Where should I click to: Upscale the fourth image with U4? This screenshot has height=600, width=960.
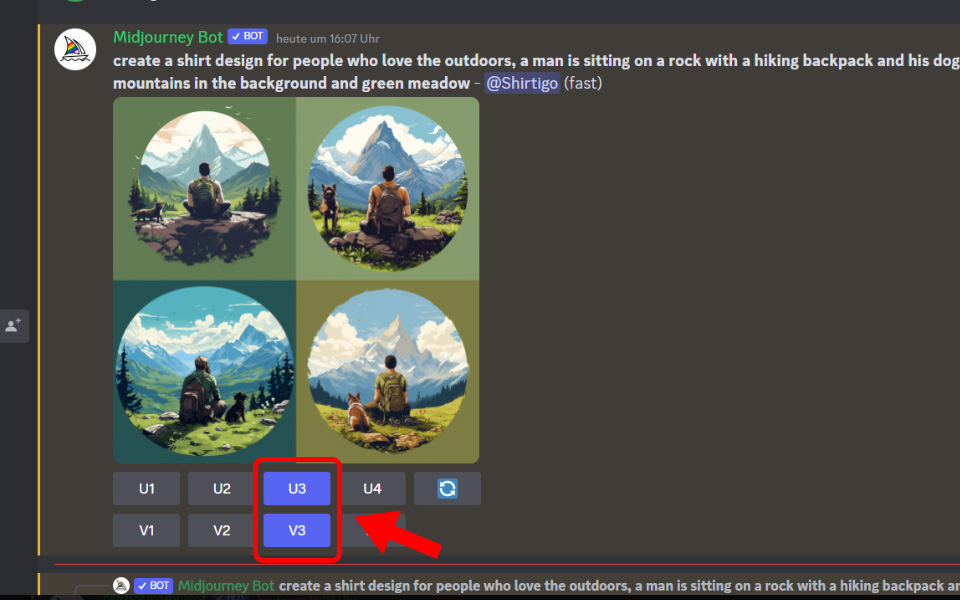[372, 489]
